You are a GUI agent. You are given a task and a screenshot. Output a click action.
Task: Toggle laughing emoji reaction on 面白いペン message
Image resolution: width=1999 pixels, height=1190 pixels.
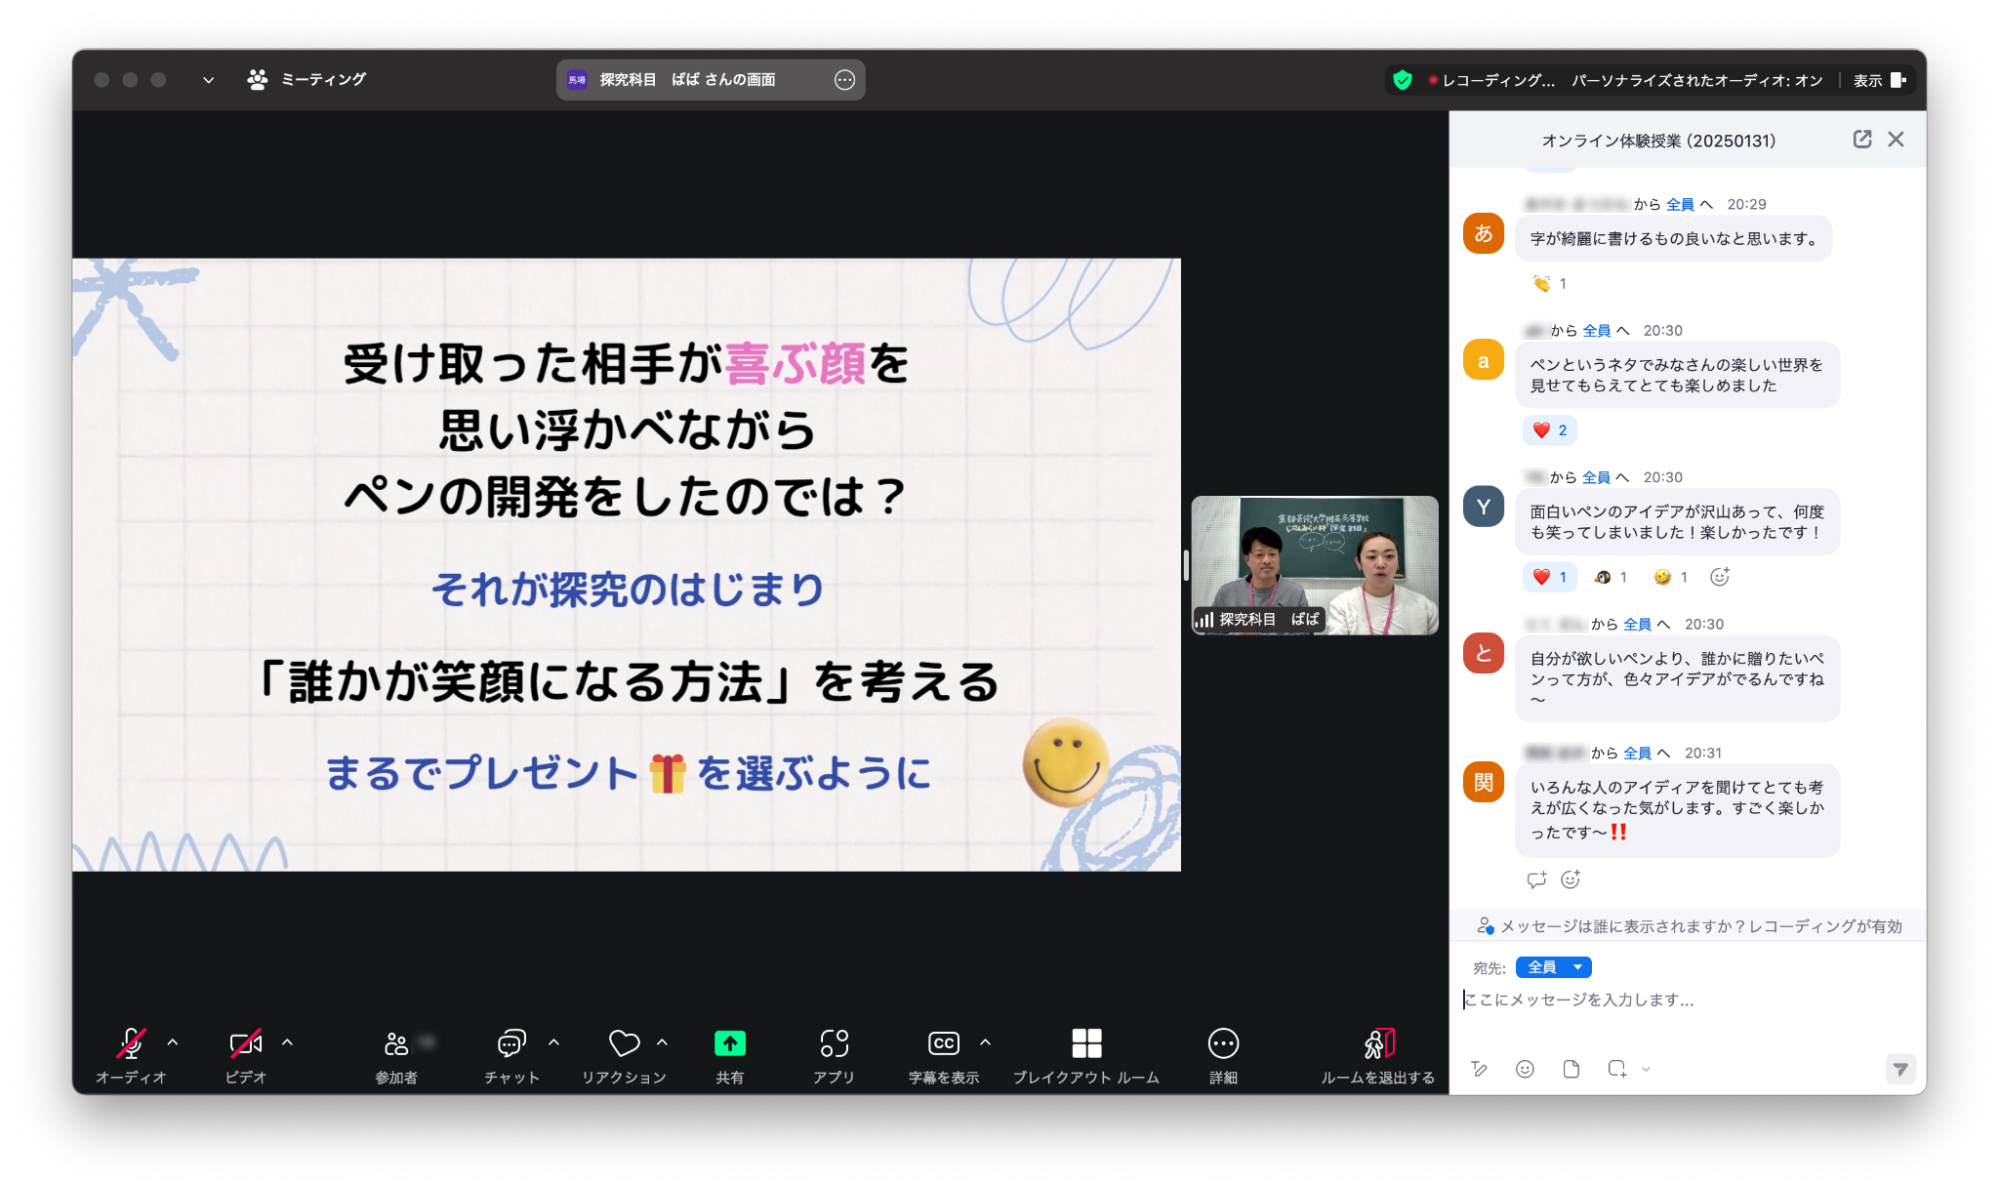[1670, 577]
